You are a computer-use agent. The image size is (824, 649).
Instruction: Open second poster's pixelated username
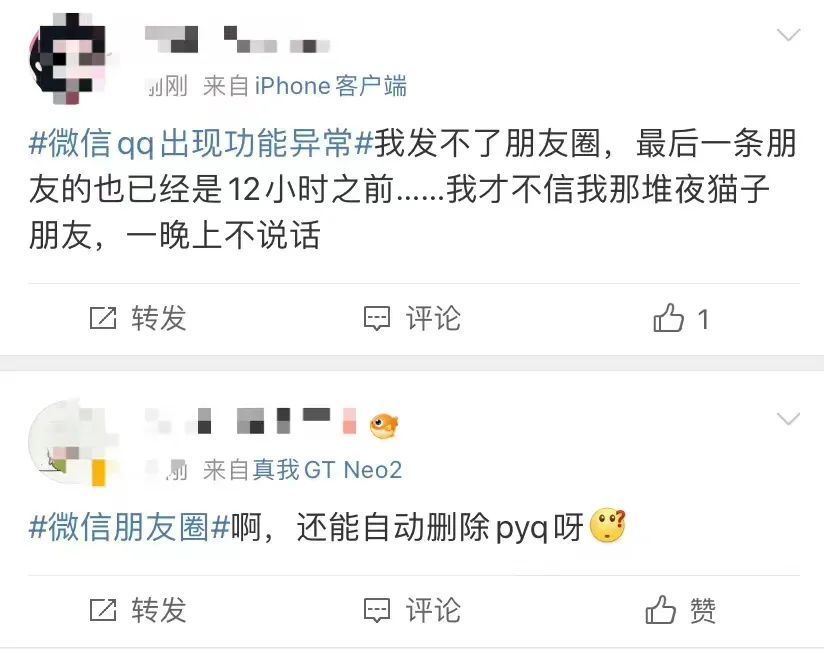tap(251, 420)
